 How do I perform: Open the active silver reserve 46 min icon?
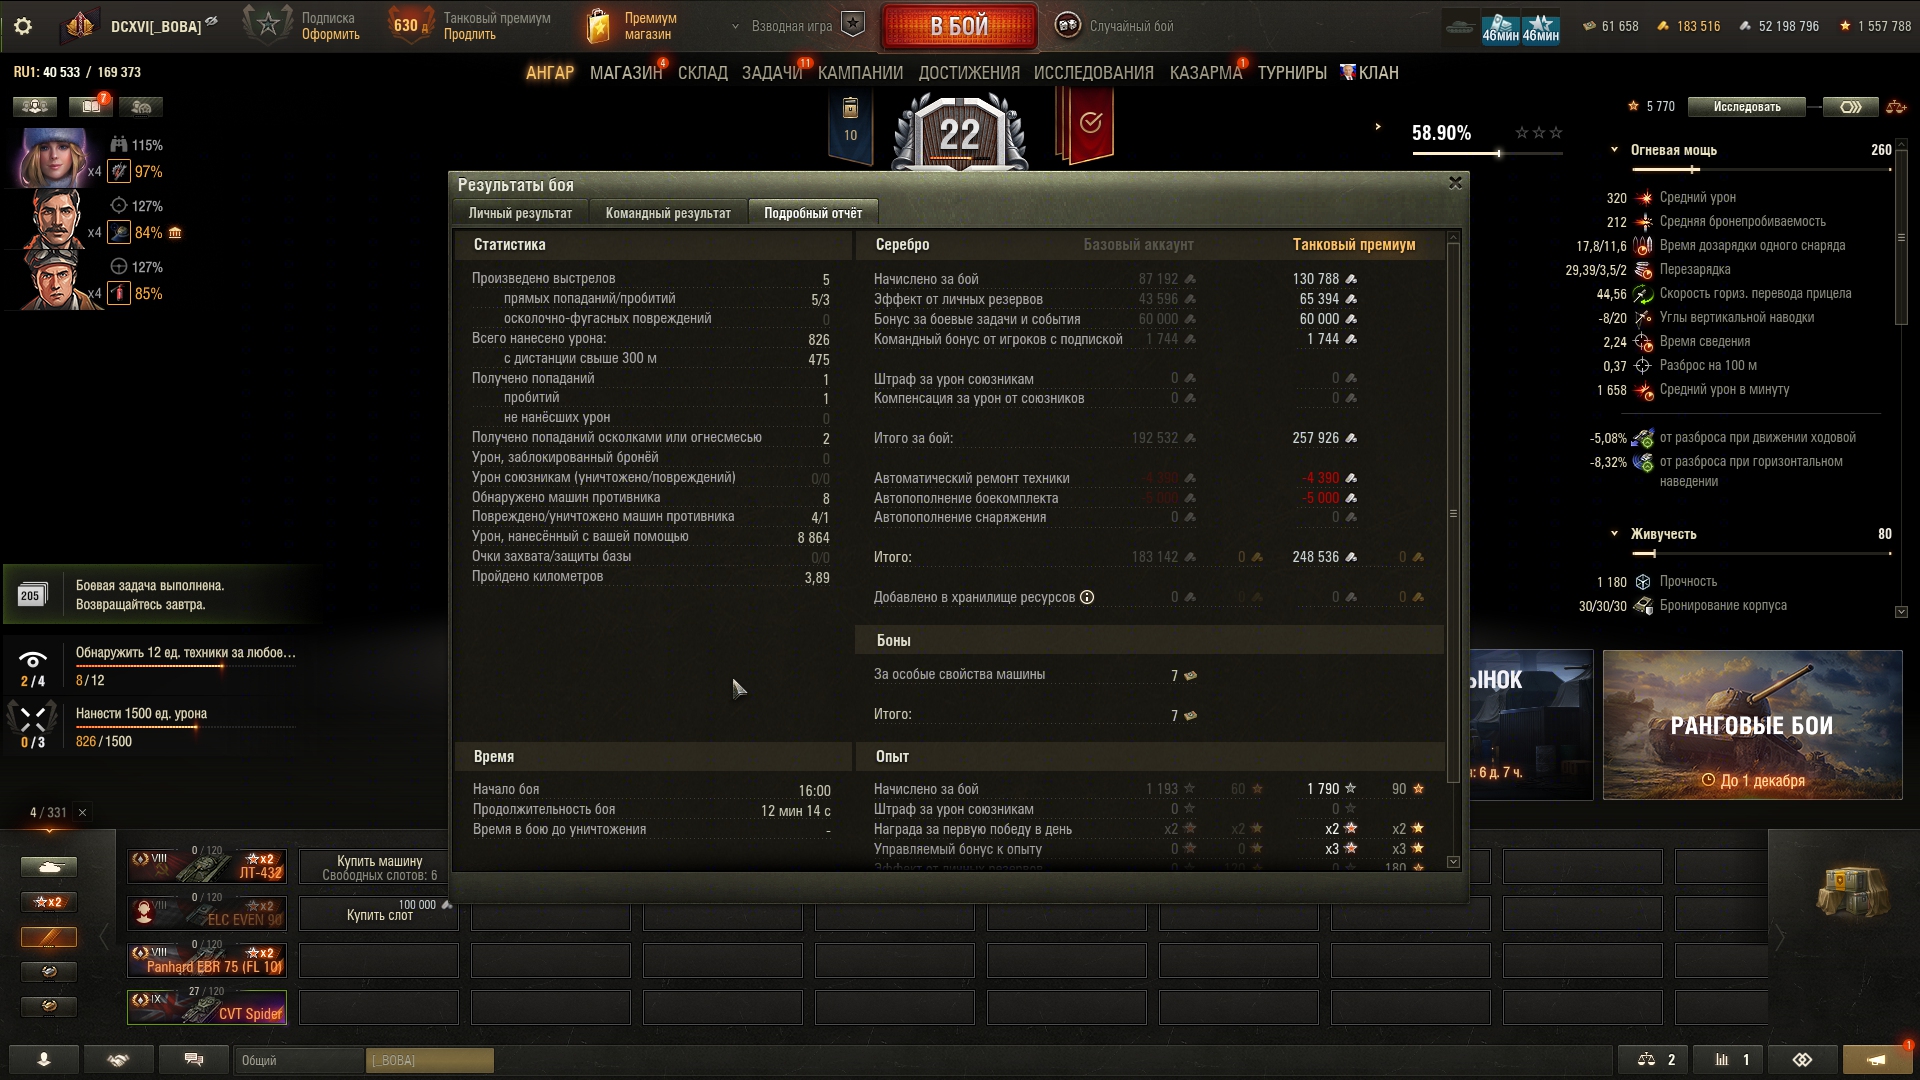pos(1500,27)
